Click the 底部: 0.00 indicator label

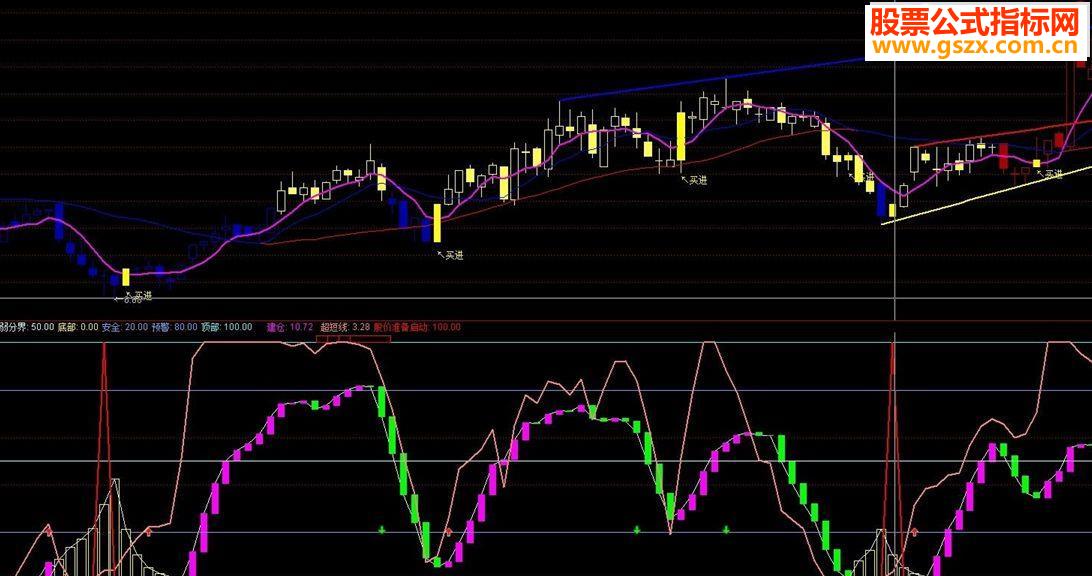78,327
